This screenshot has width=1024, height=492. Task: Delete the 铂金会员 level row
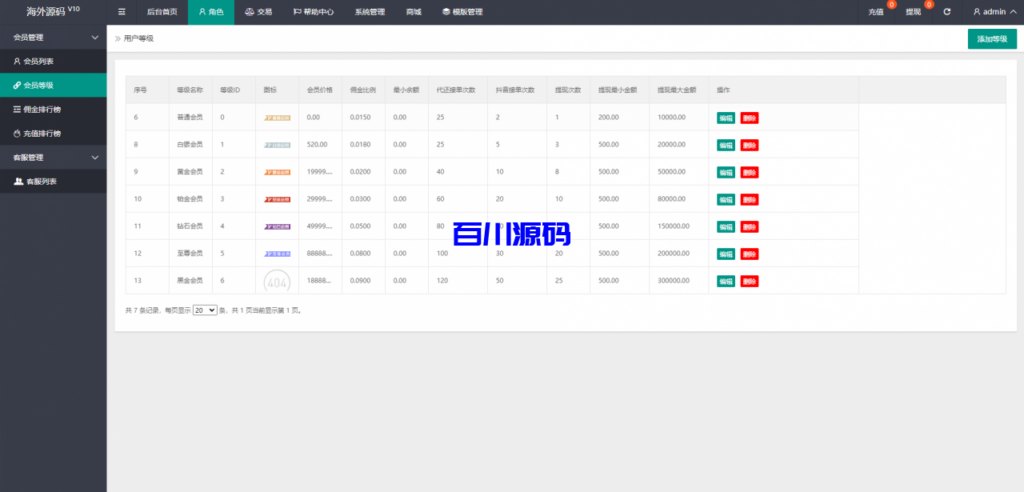coord(750,199)
